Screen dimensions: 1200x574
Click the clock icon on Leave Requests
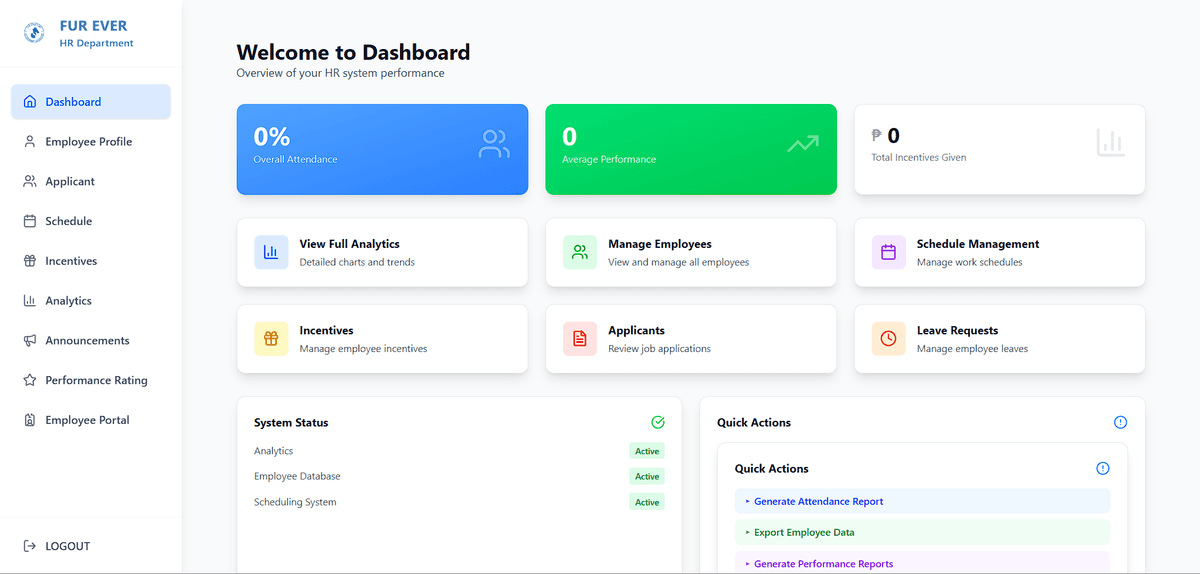tap(888, 339)
